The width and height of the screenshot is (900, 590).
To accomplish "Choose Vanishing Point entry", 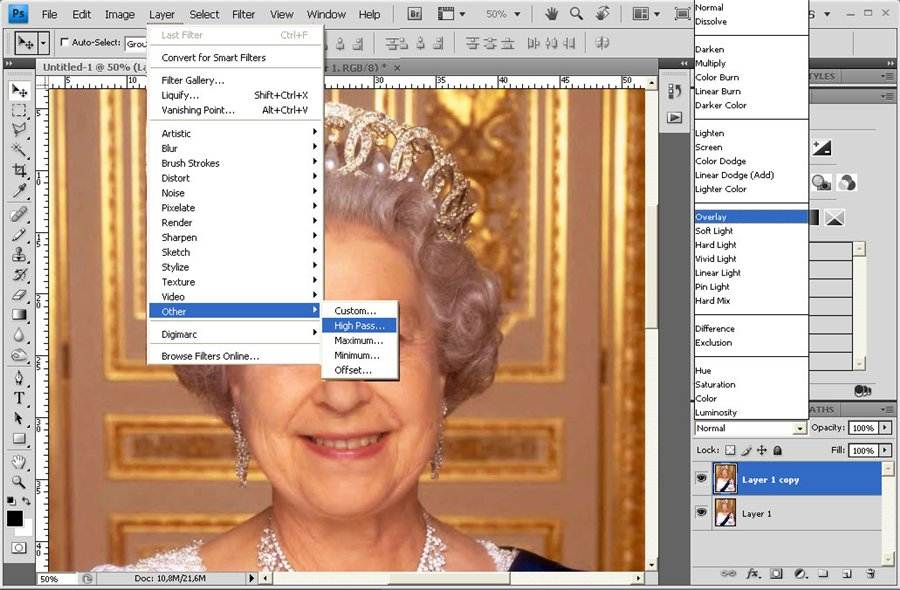I will coord(234,110).
